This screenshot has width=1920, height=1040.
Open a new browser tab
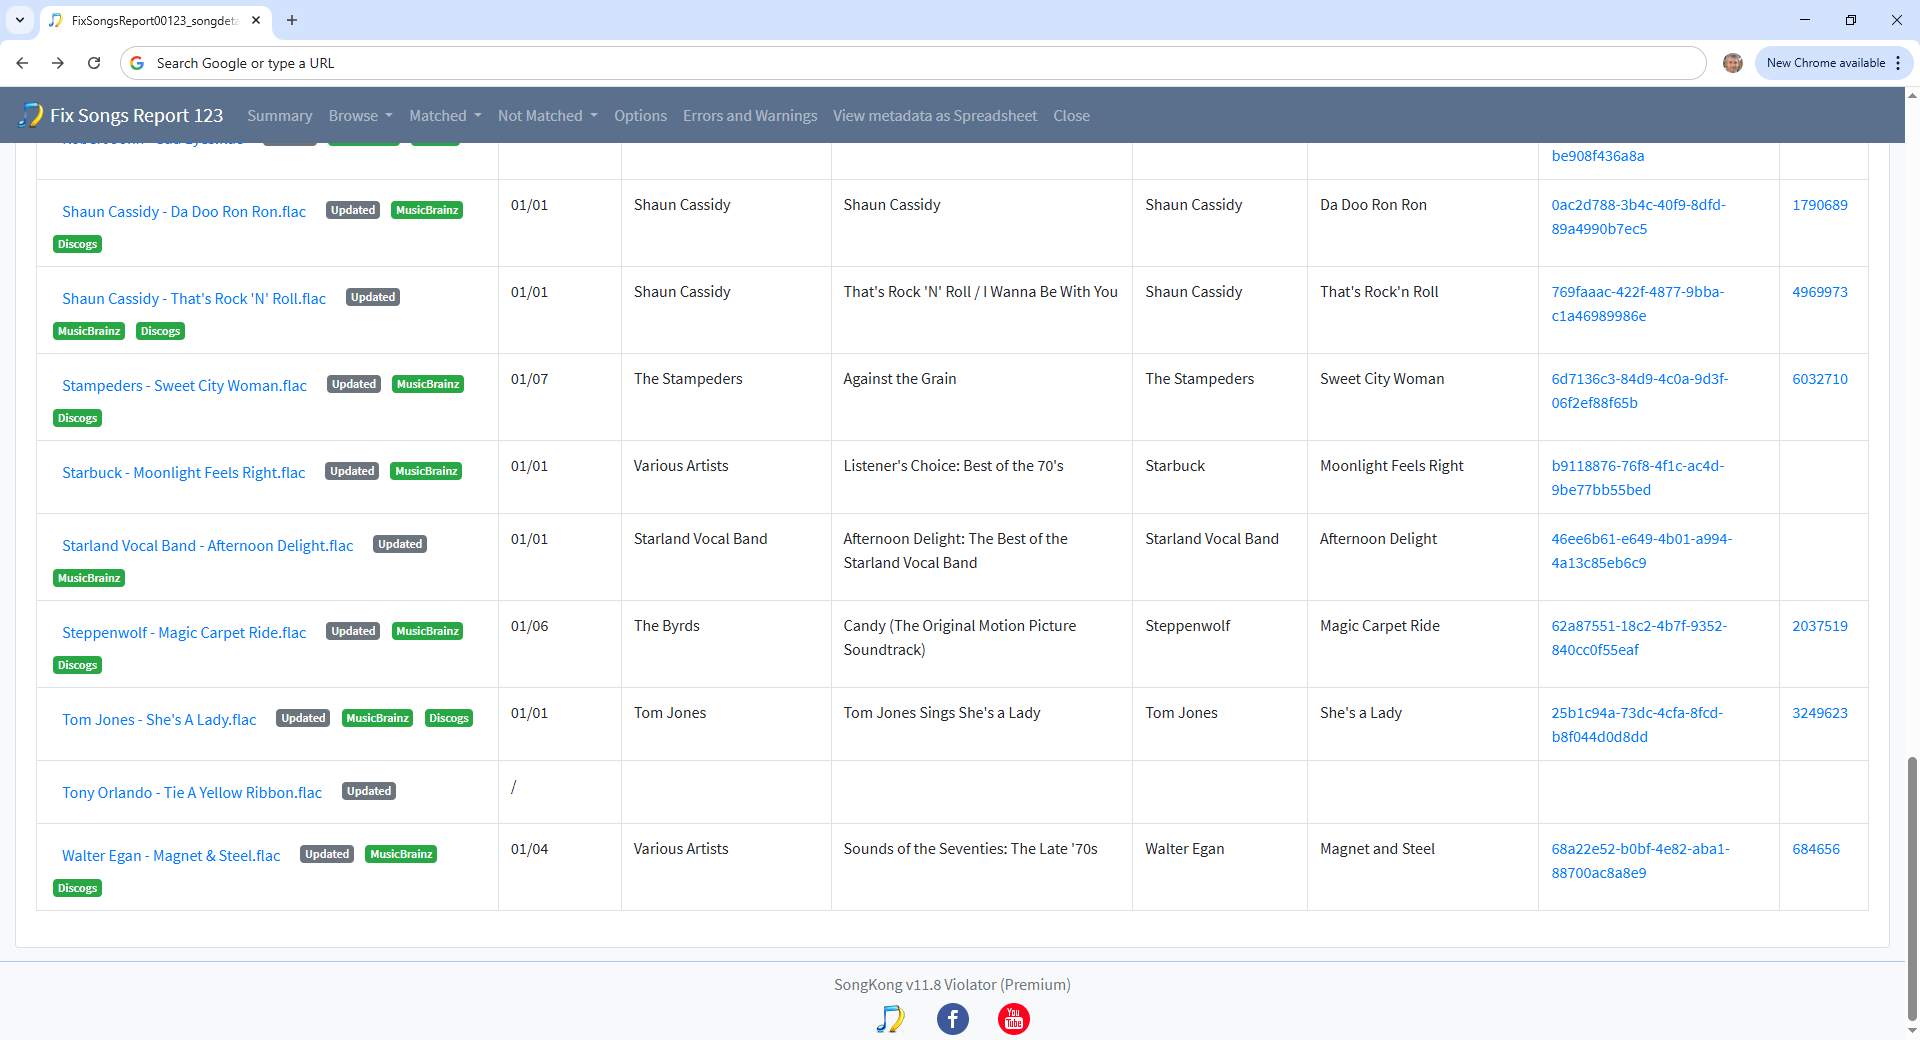pyautogui.click(x=292, y=20)
